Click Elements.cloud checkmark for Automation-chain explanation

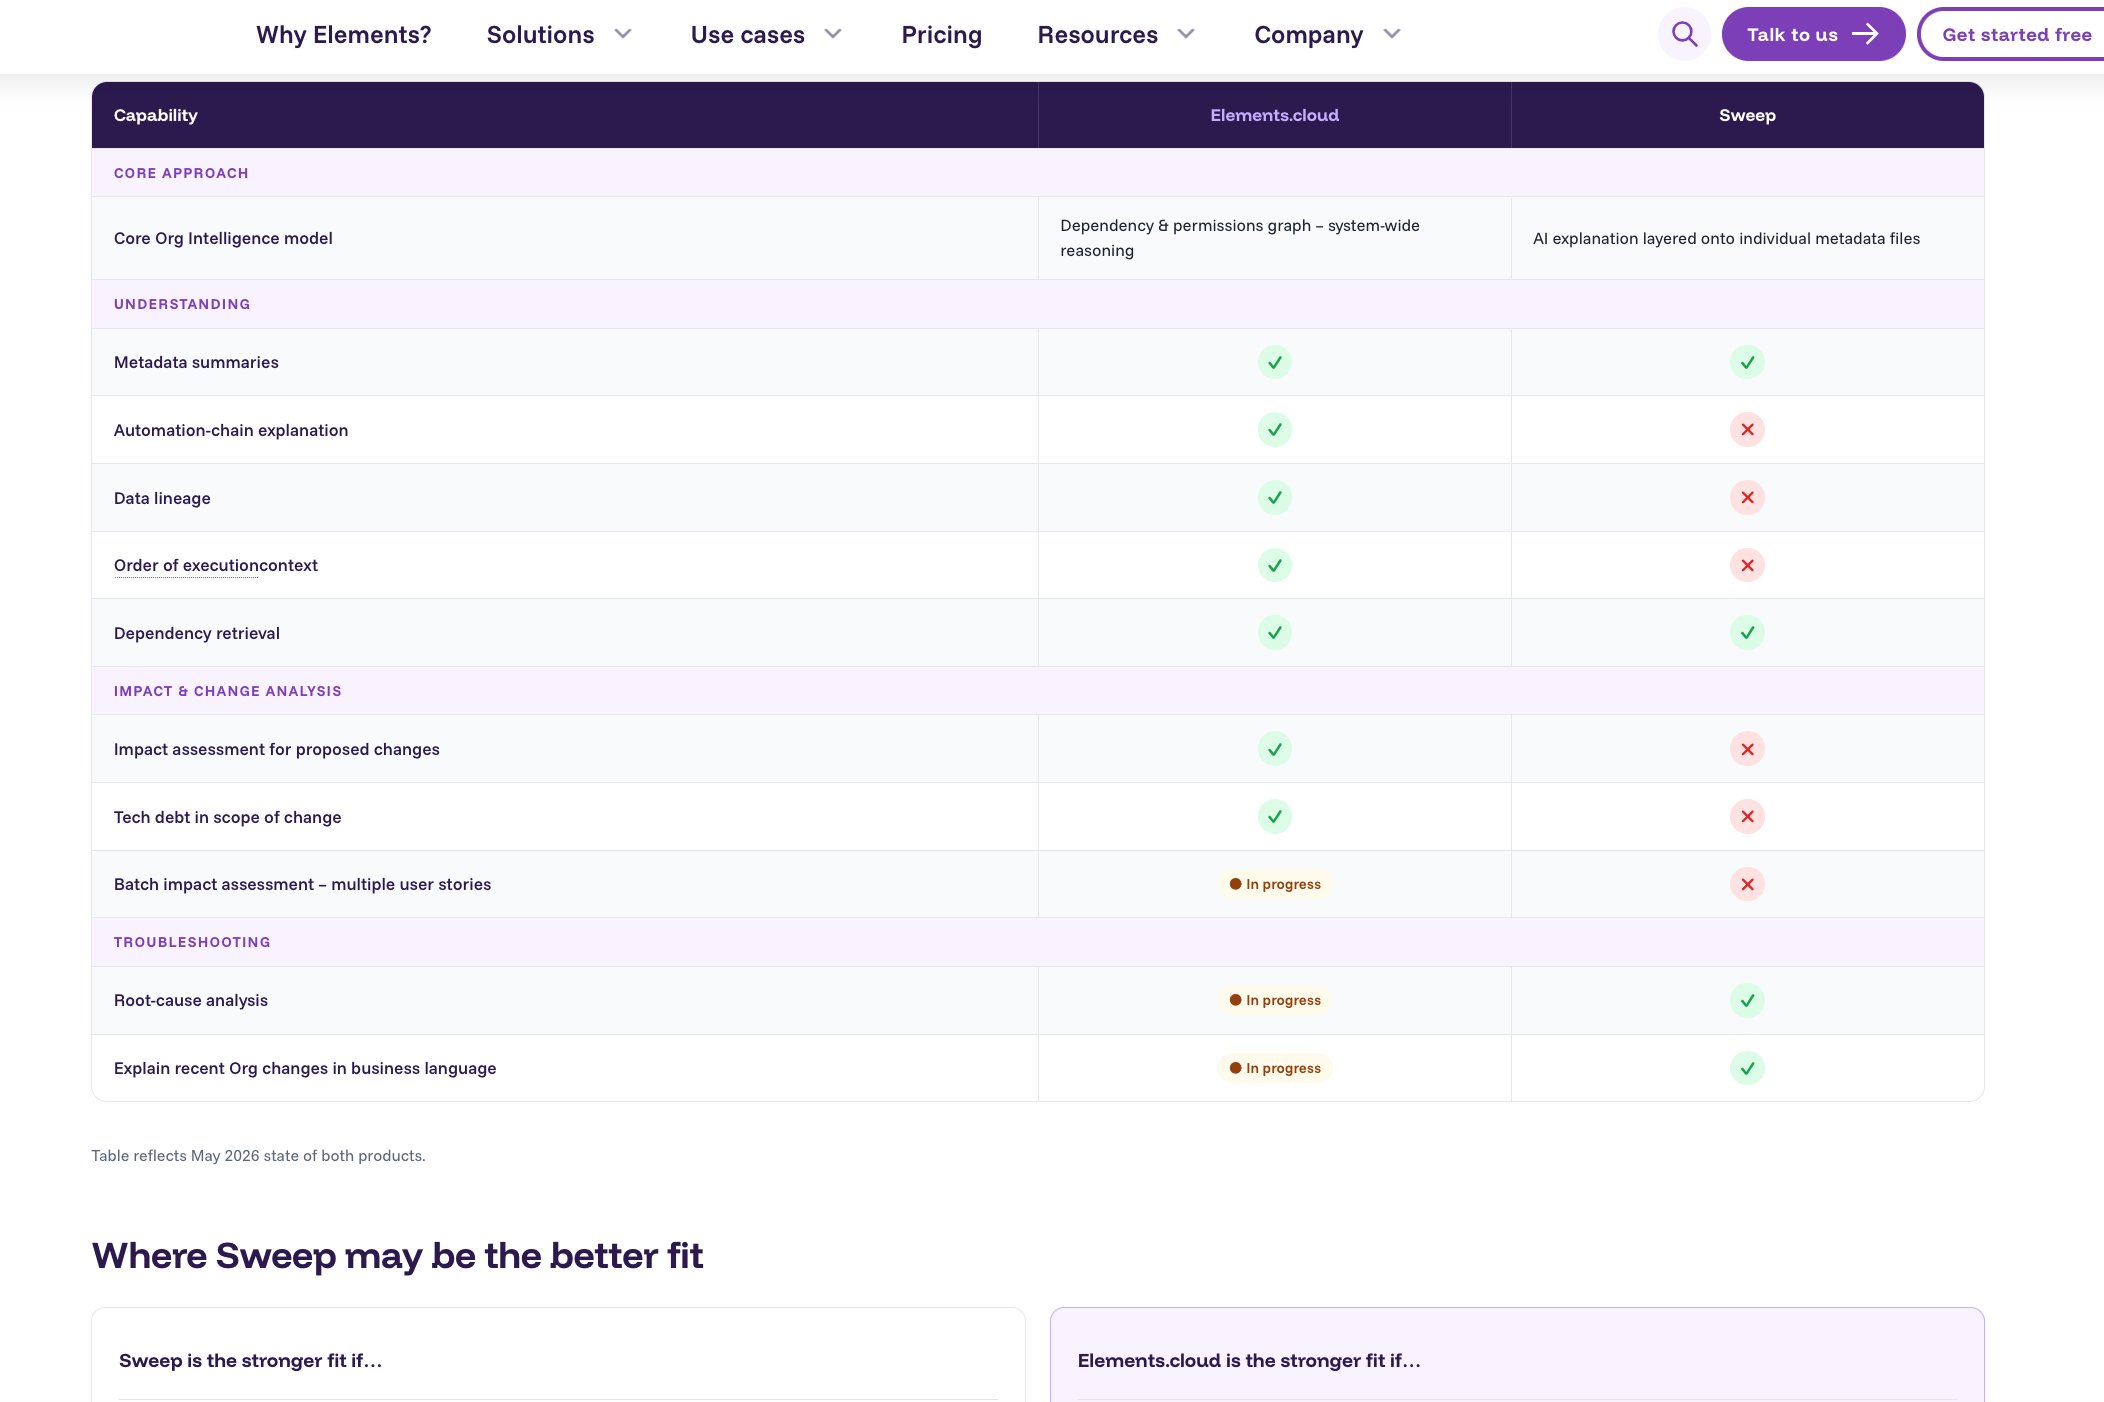[x=1274, y=430]
